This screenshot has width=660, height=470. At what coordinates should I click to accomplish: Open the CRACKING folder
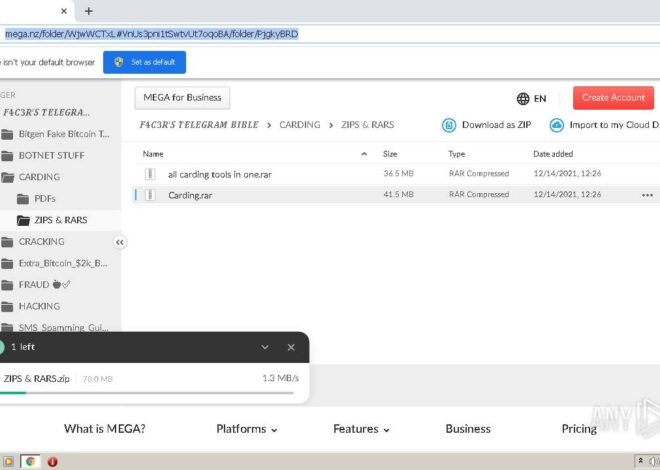(41, 242)
